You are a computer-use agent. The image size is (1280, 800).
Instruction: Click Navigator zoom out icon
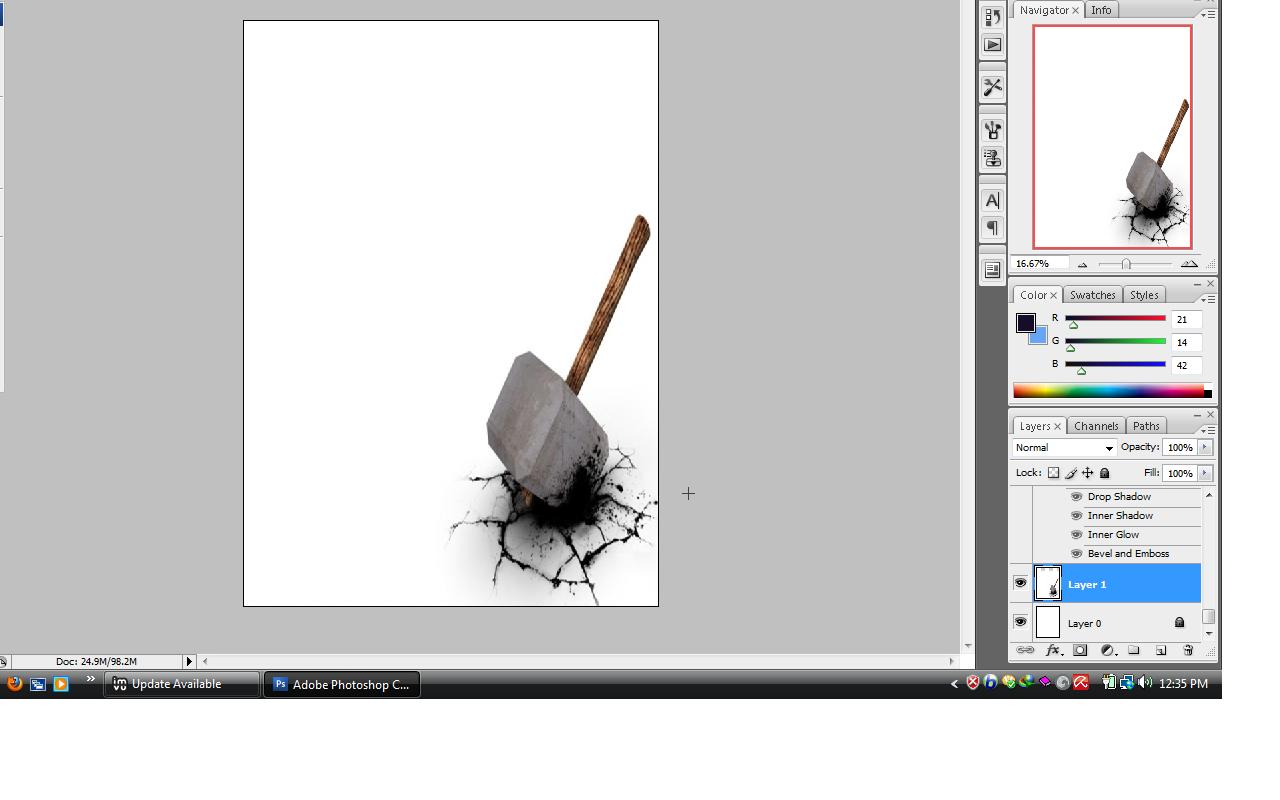tap(1082, 264)
